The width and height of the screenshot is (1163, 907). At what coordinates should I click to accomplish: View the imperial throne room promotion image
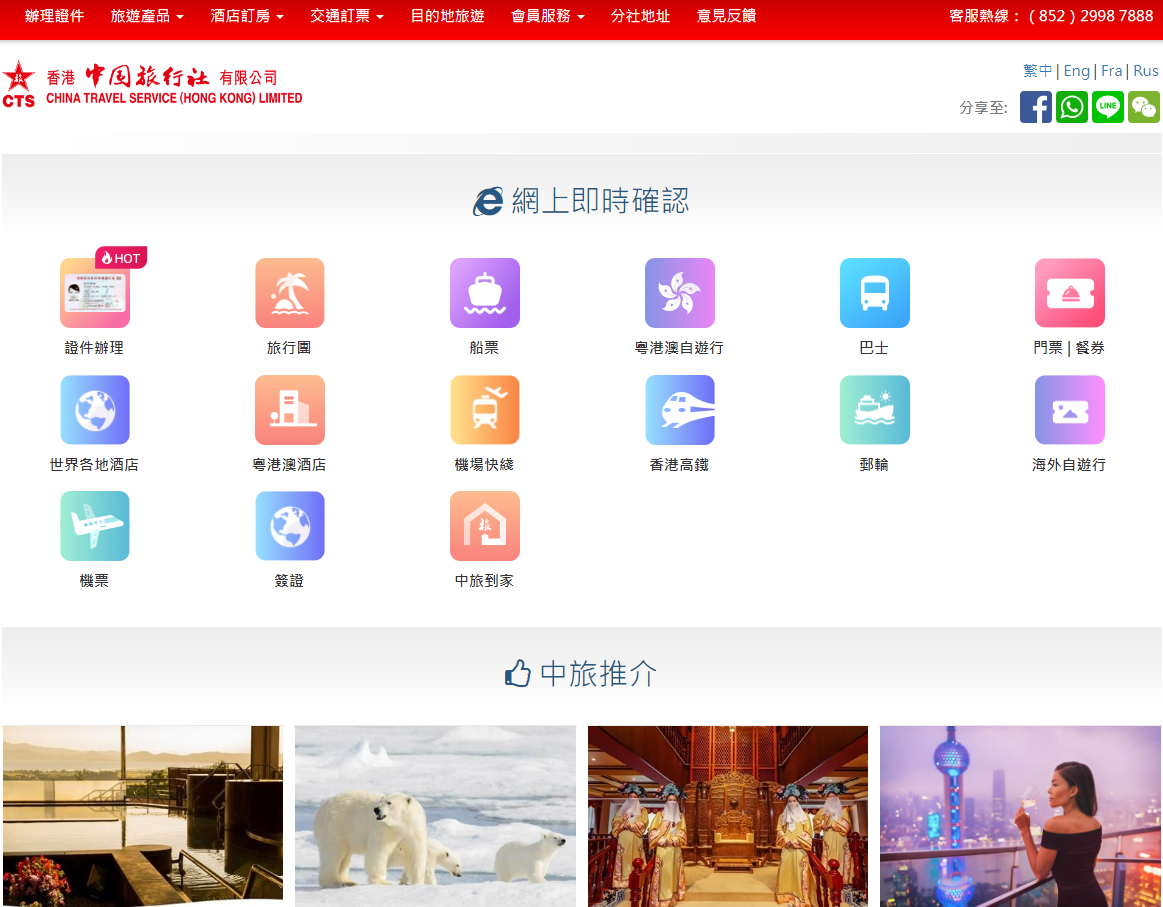coord(728,816)
